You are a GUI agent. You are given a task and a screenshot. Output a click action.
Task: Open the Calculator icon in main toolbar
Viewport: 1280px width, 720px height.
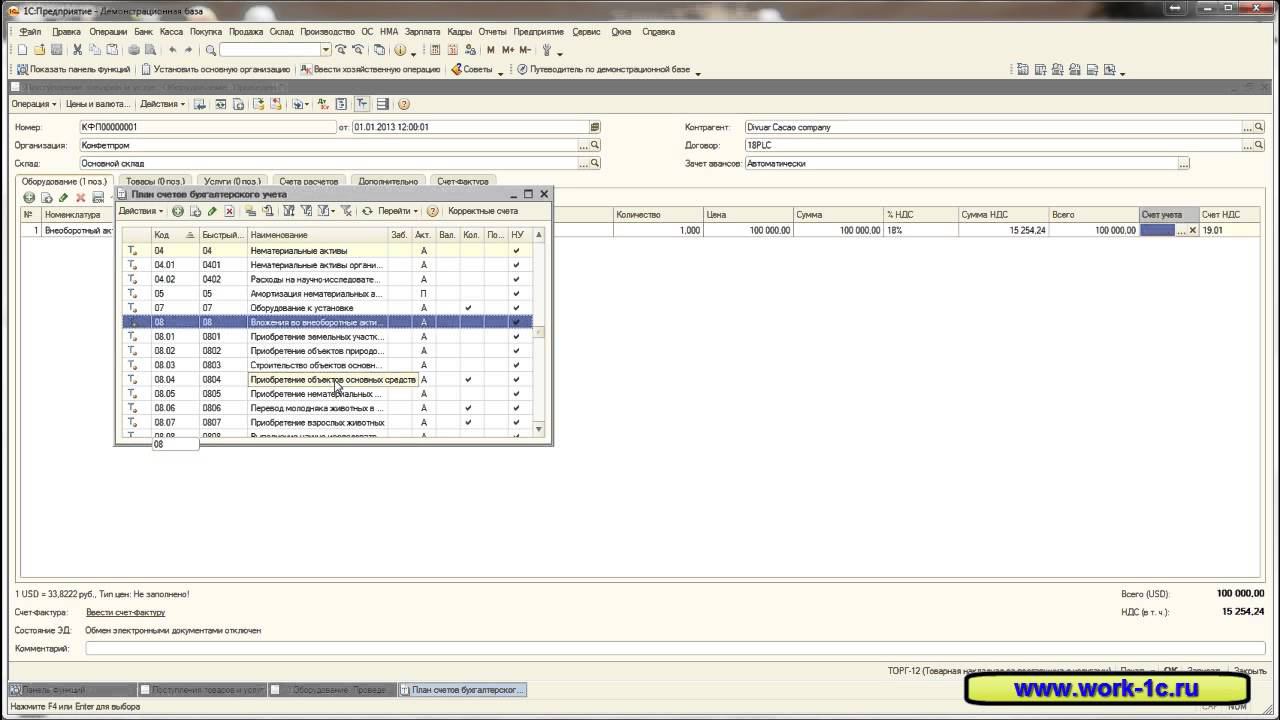(x=437, y=50)
